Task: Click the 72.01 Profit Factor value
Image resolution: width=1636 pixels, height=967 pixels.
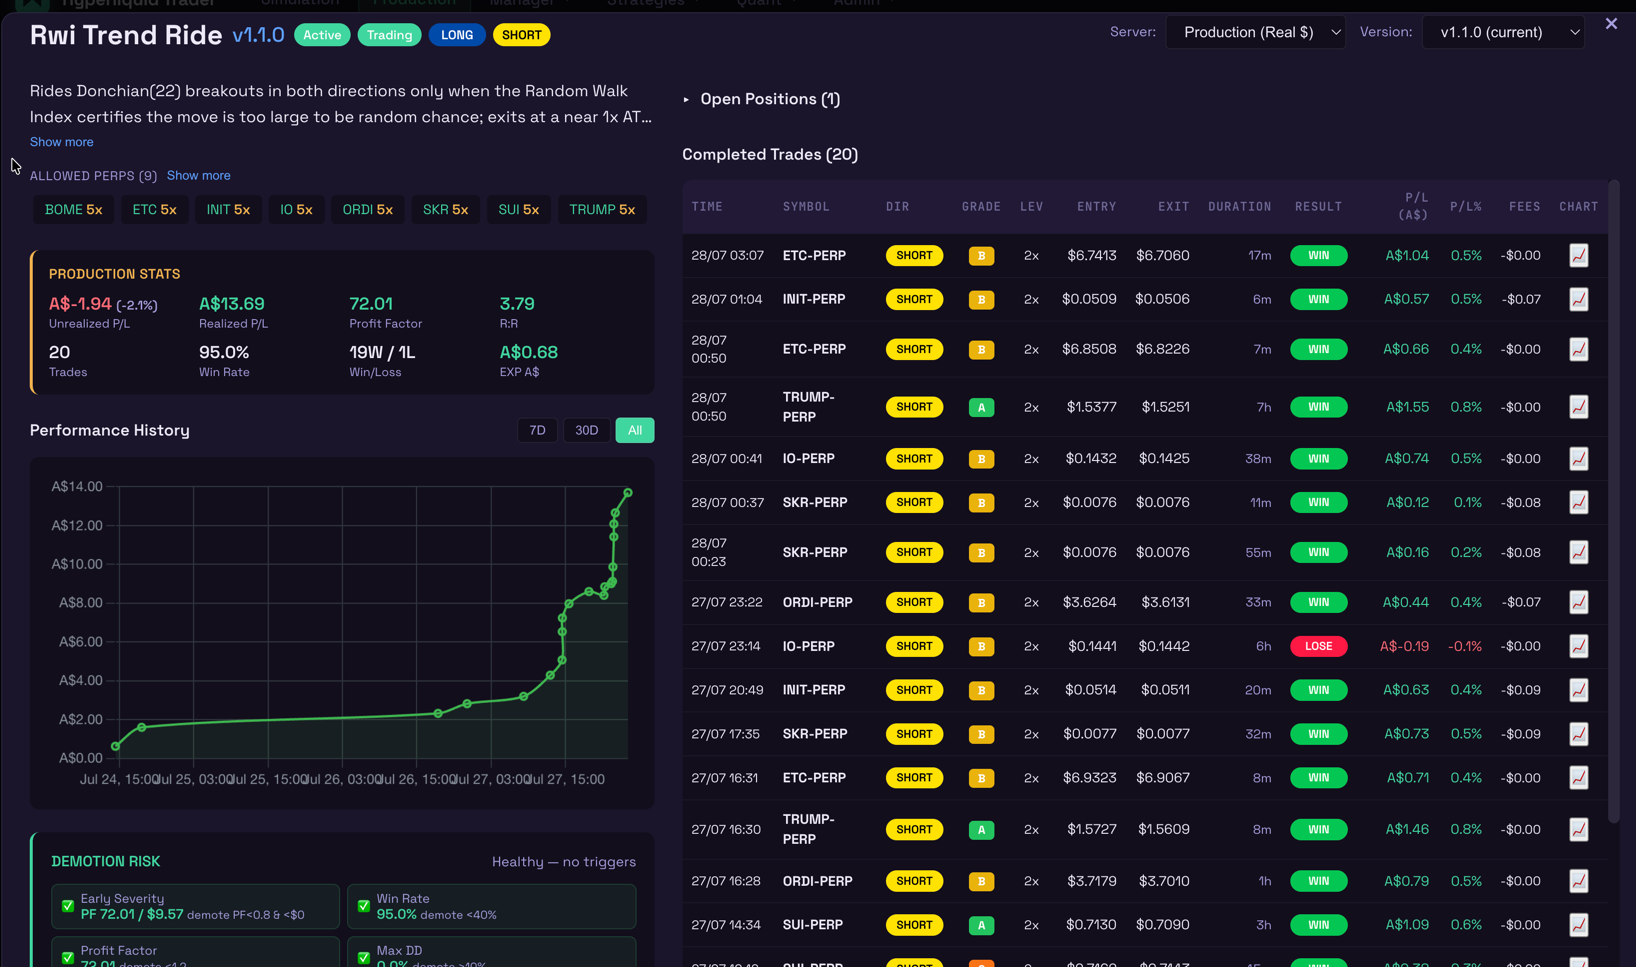Action: [371, 304]
